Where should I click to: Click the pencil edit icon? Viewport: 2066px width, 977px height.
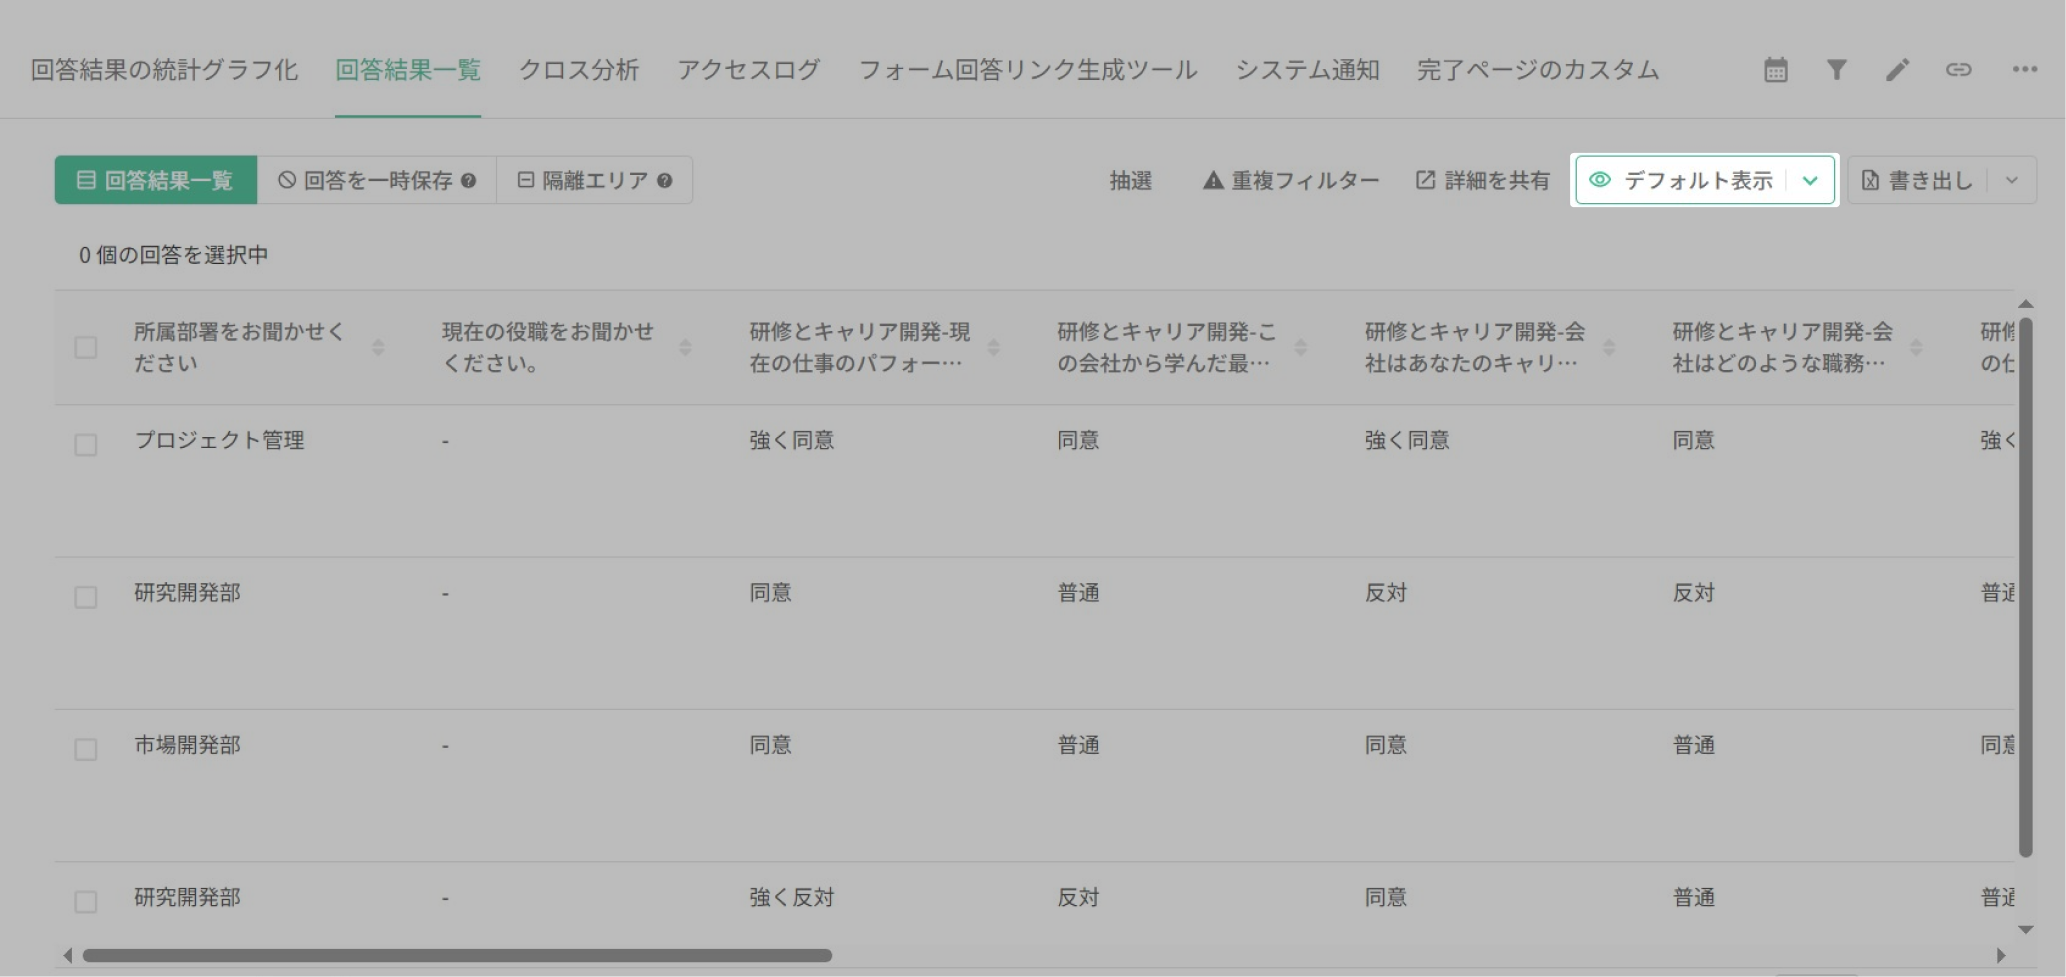click(x=1897, y=70)
